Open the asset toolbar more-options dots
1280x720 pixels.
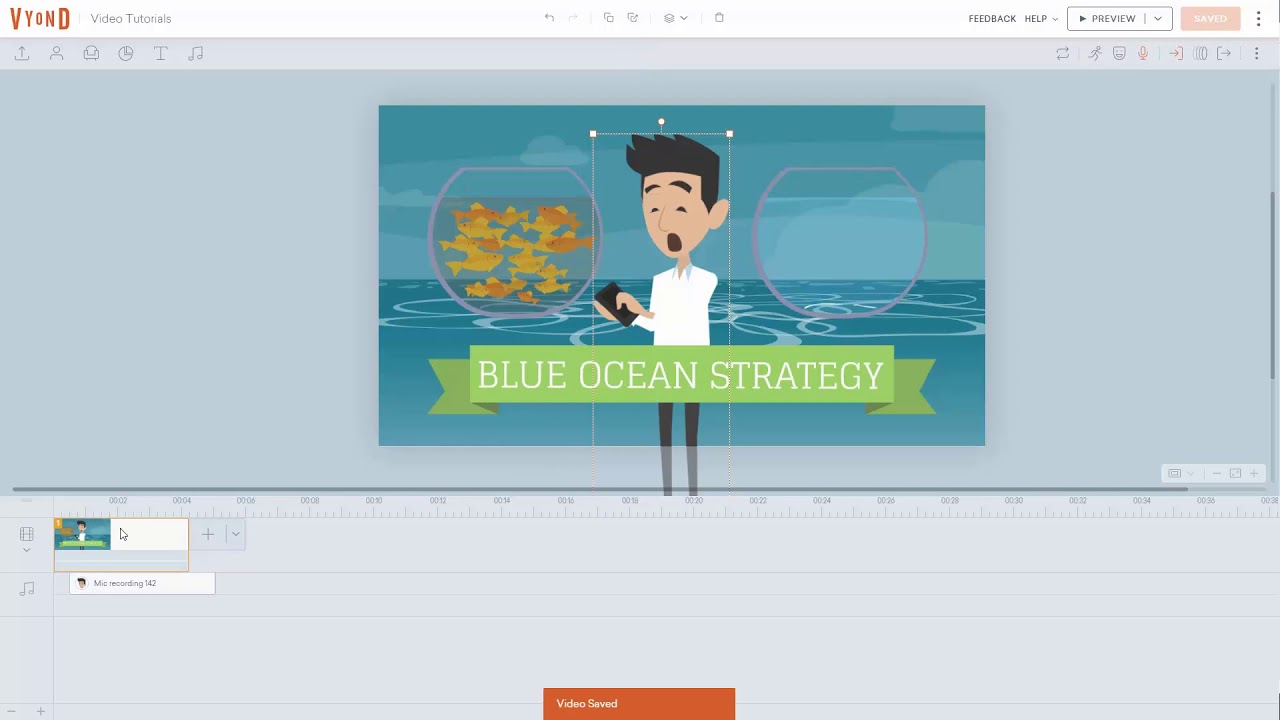[x=1257, y=54]
